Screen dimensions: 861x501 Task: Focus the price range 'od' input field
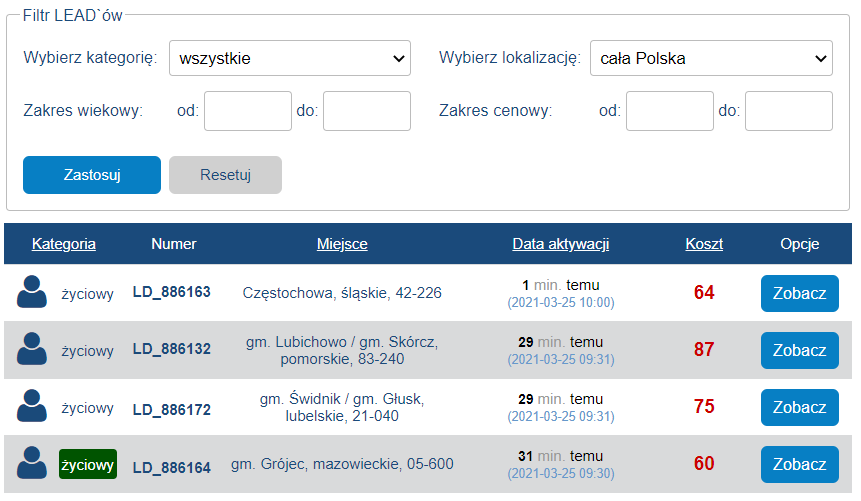pos(670,111)
